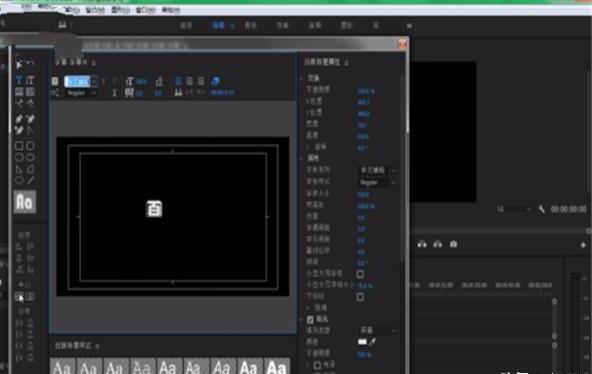Open Roll/Crawl Options icon
This screenshot has width=592, height=374.
point(55,93)
